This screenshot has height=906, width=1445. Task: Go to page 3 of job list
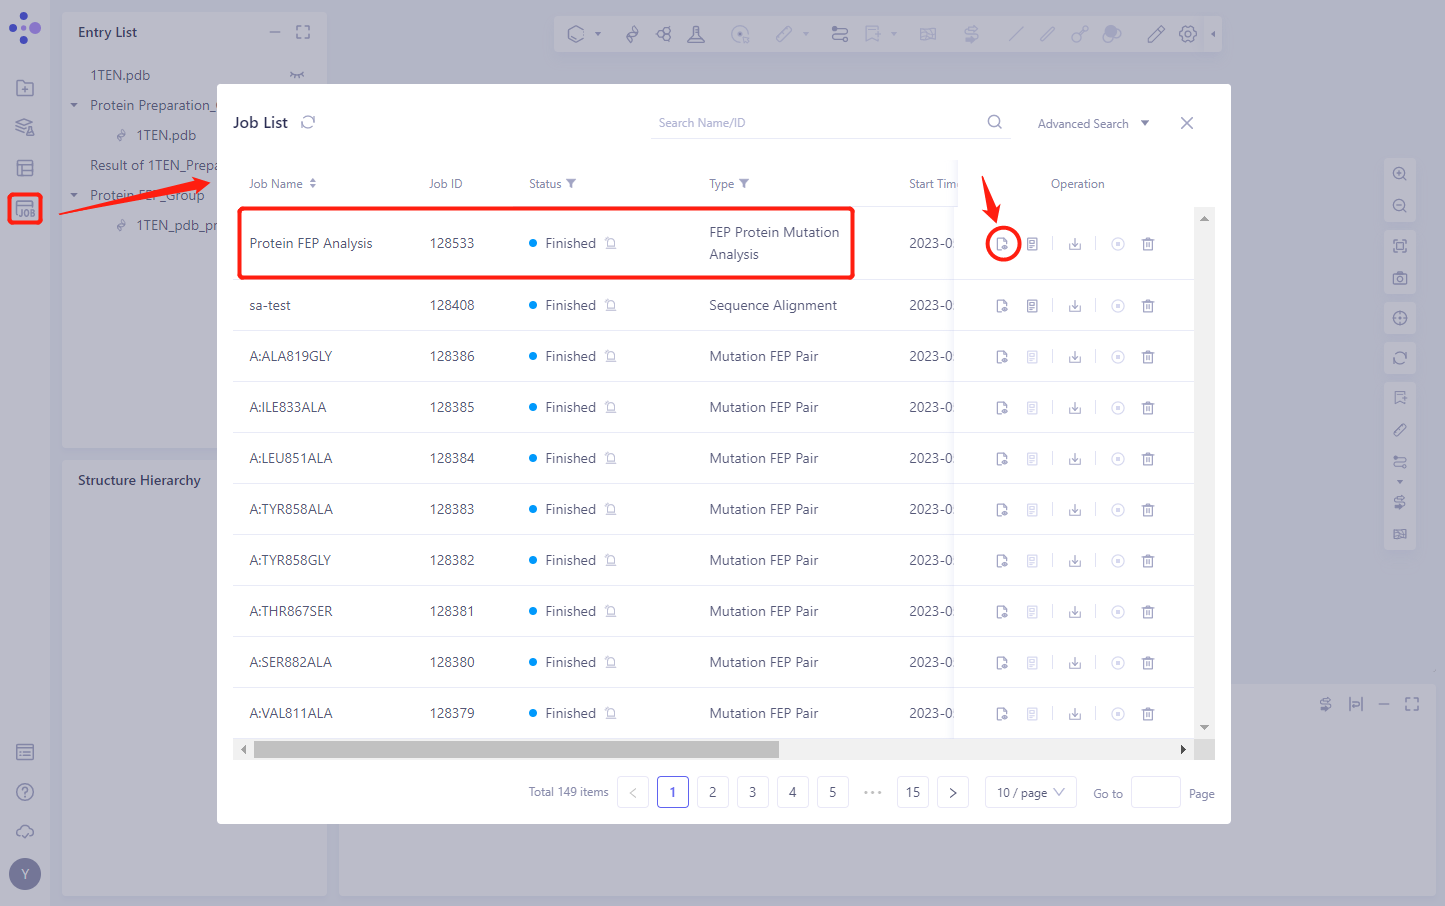(x=752, y=792)
